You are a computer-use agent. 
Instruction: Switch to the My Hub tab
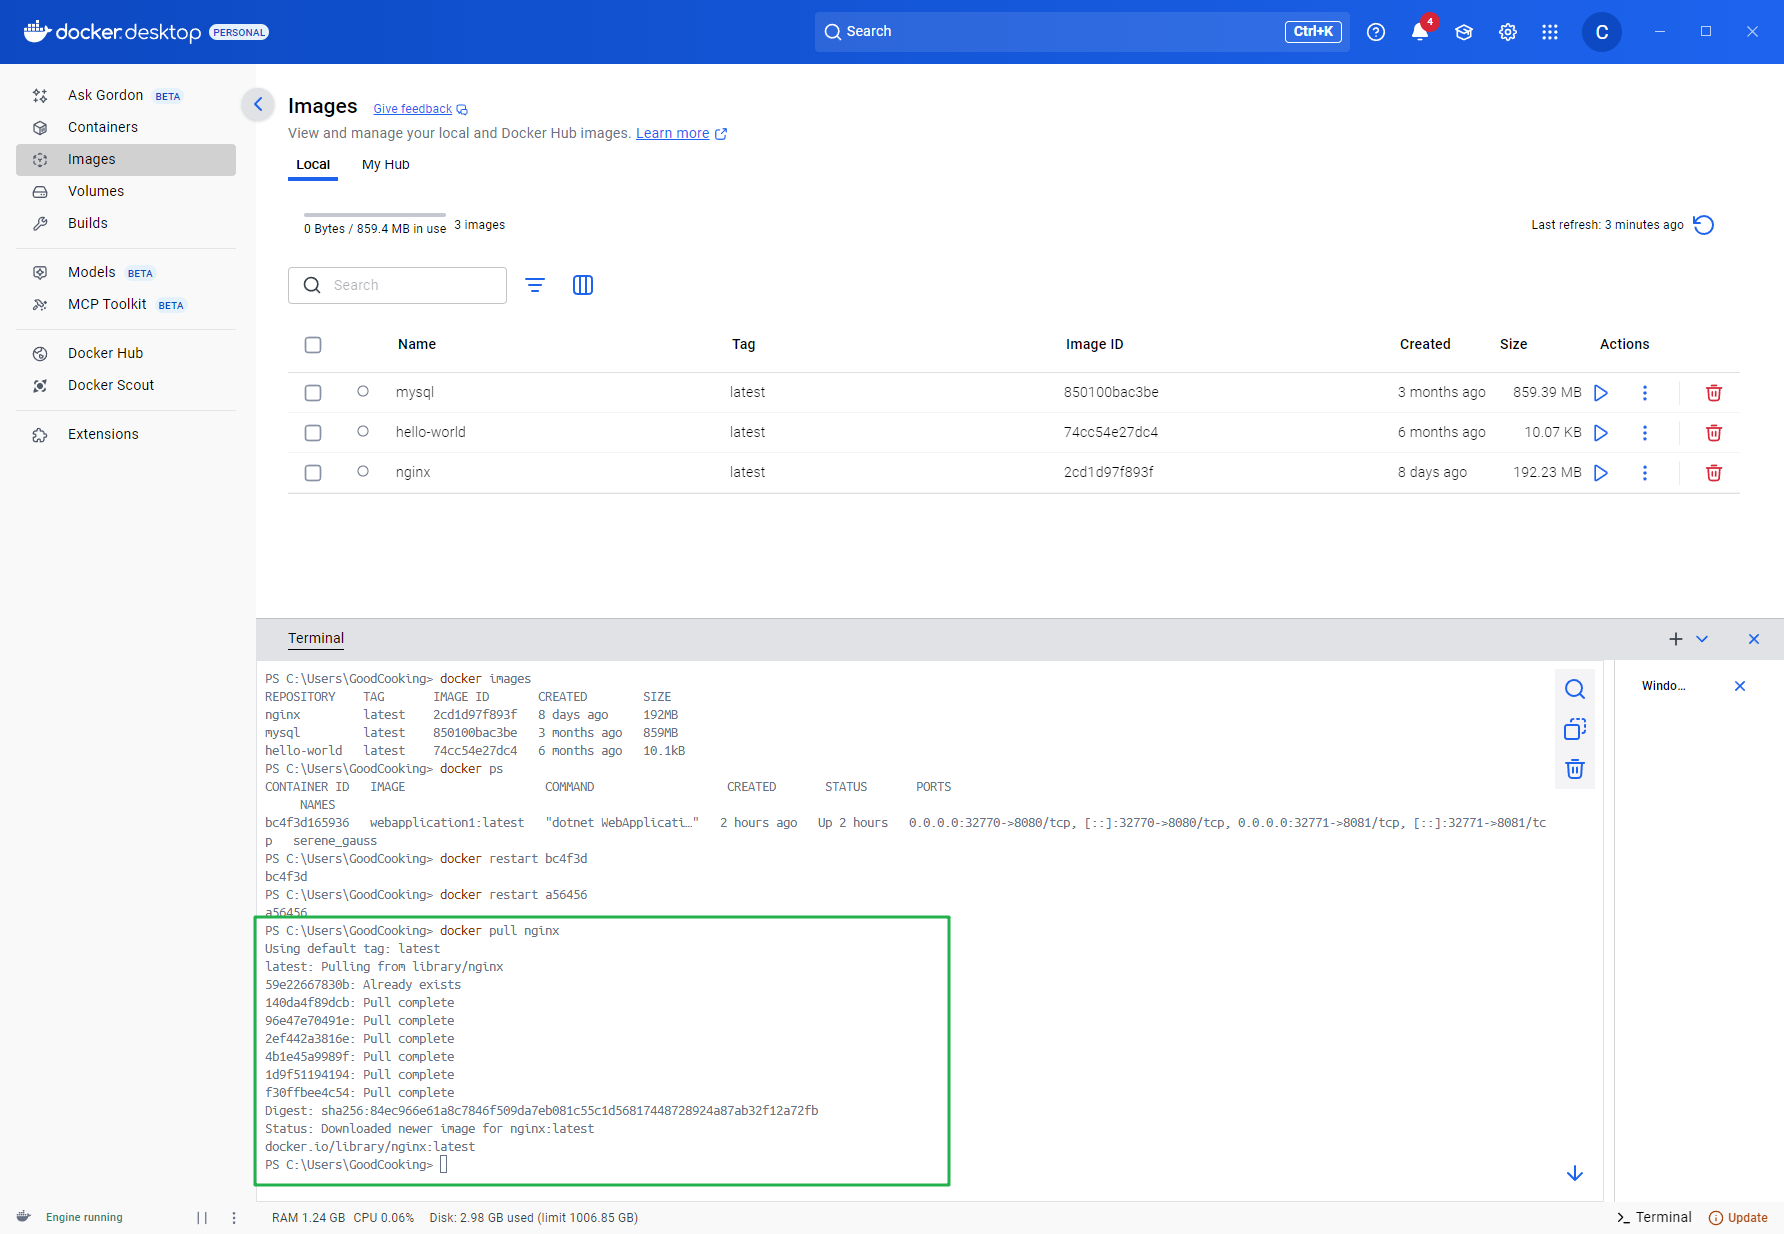click(x=385, y=165)
